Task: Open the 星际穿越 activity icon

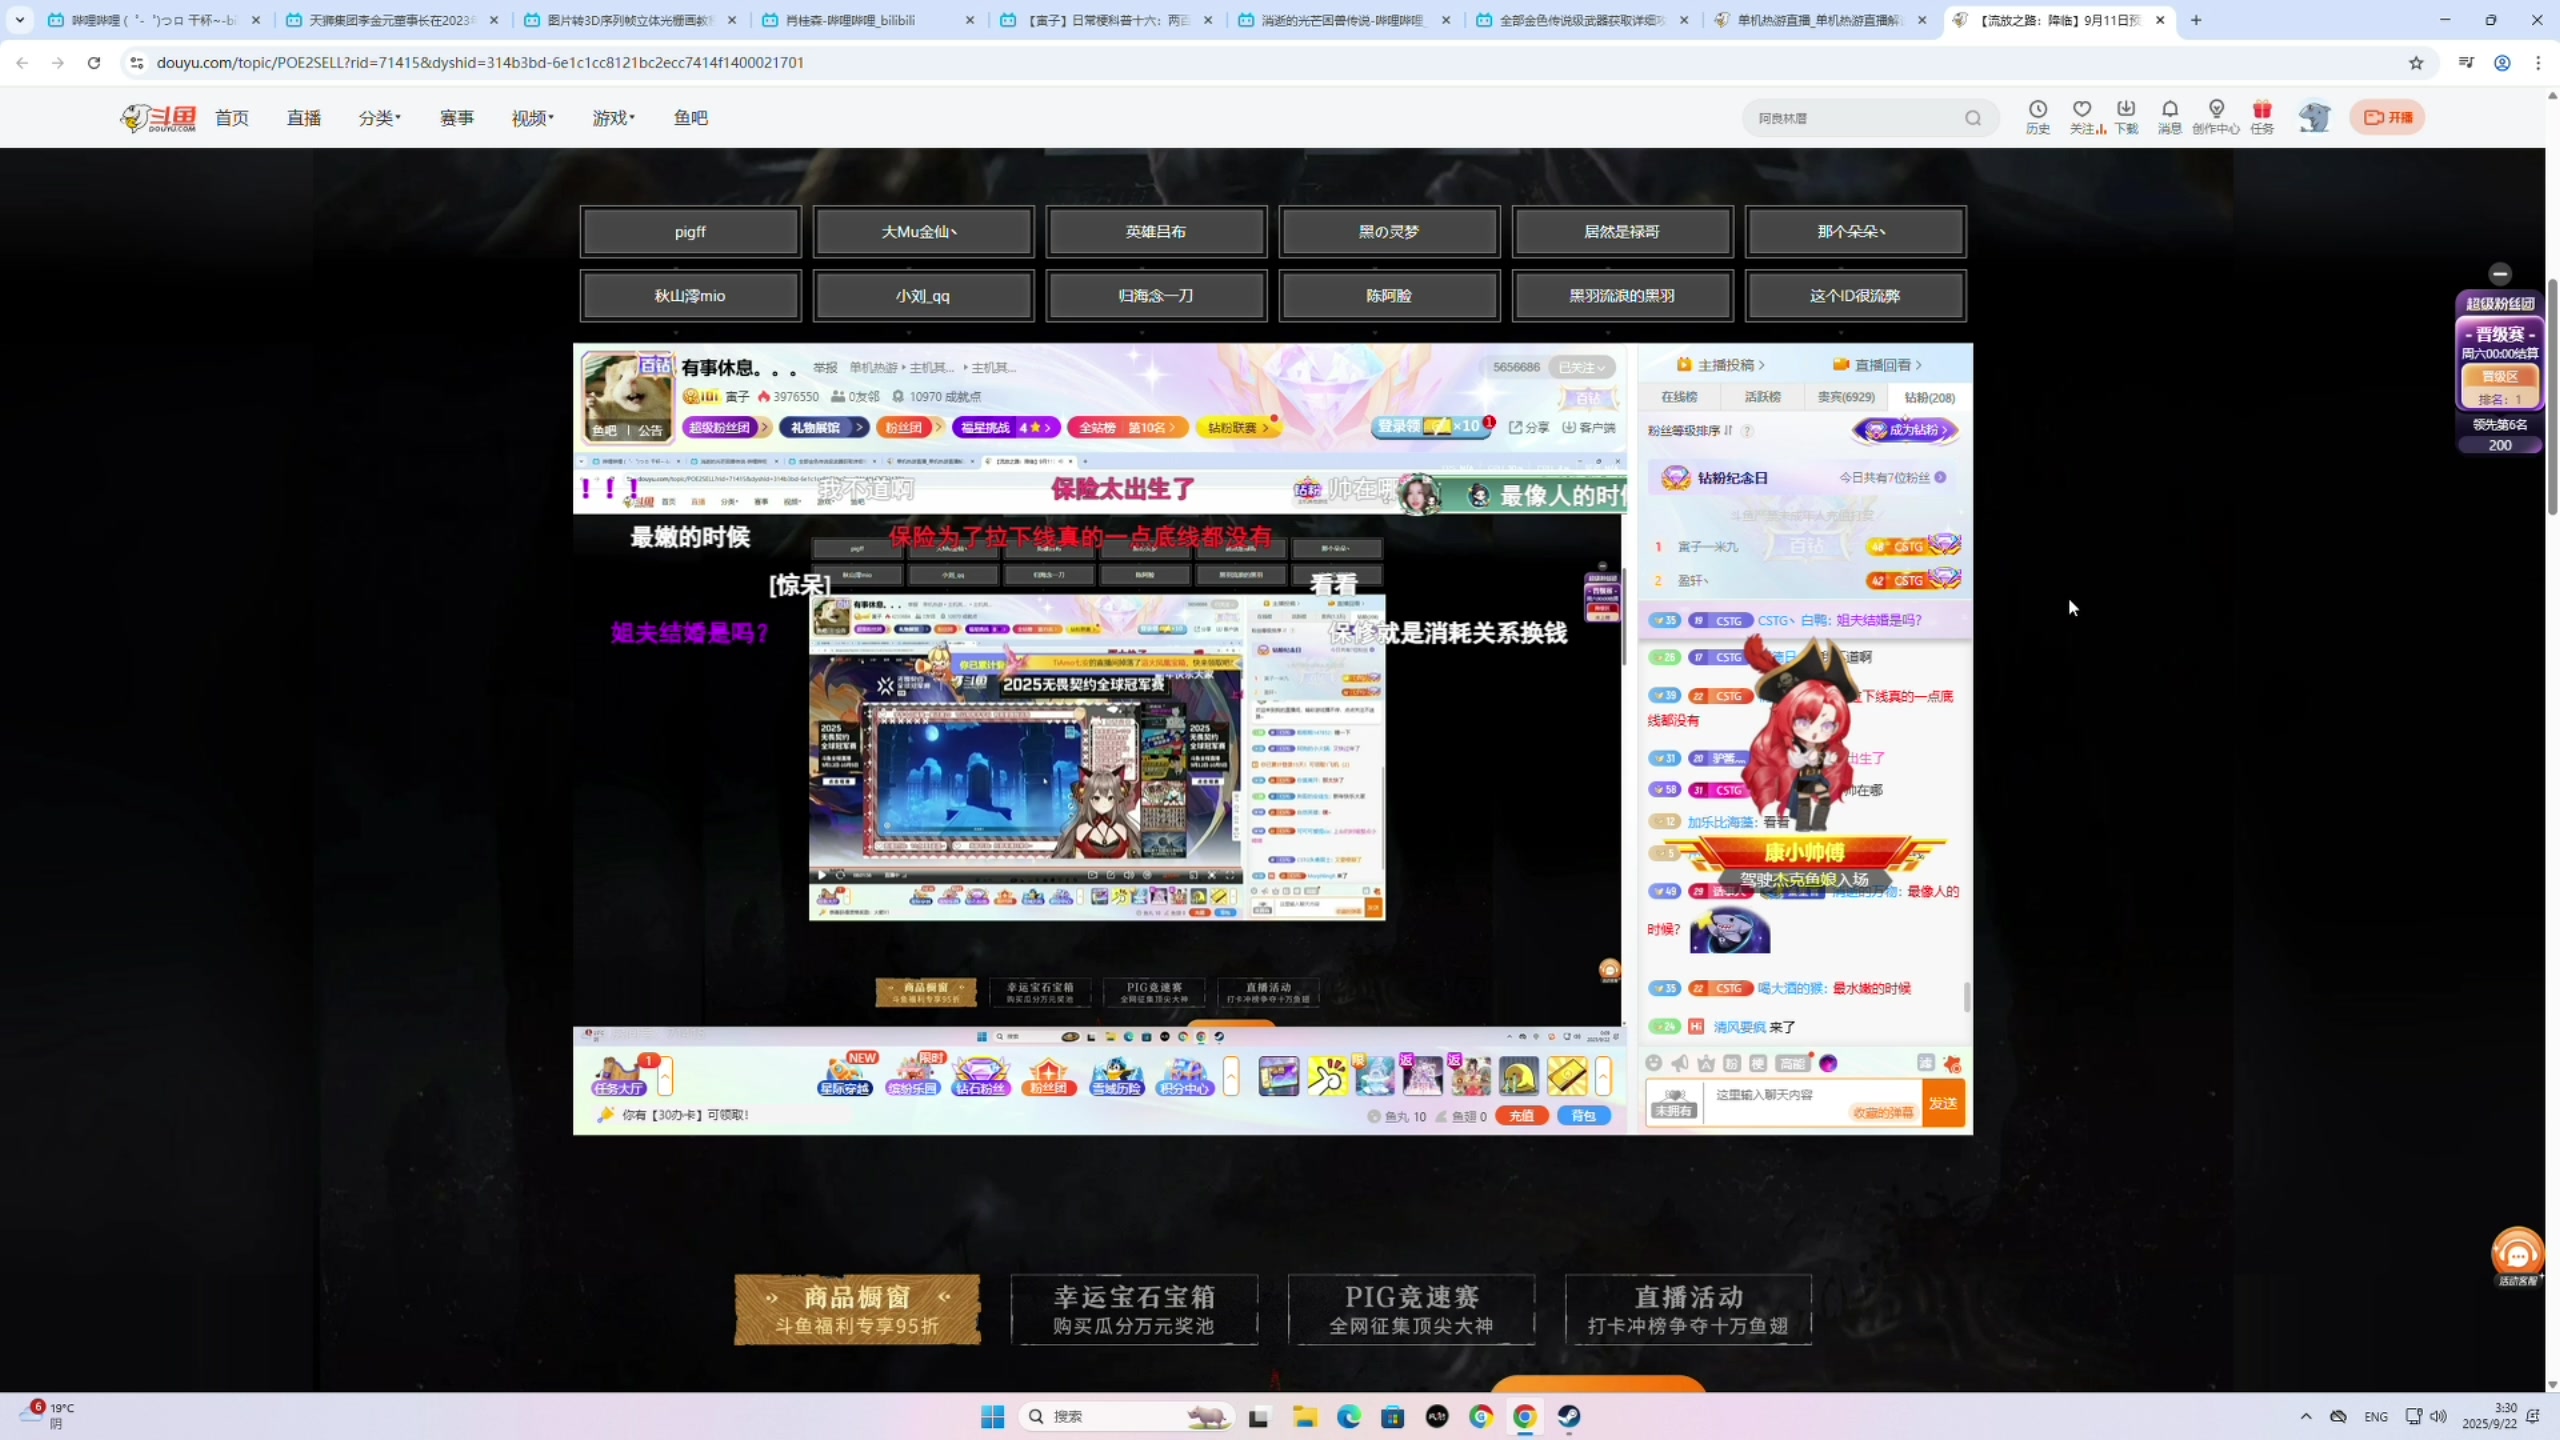Action: click(845, 1076)
